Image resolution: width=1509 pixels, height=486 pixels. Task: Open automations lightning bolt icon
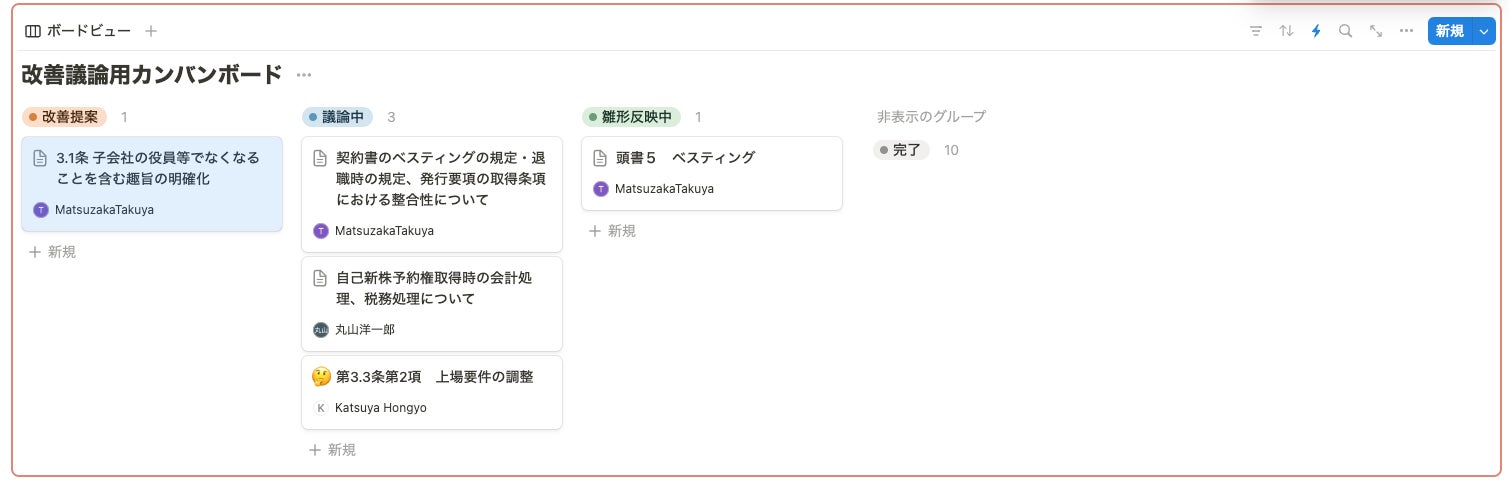[1316, 31]
